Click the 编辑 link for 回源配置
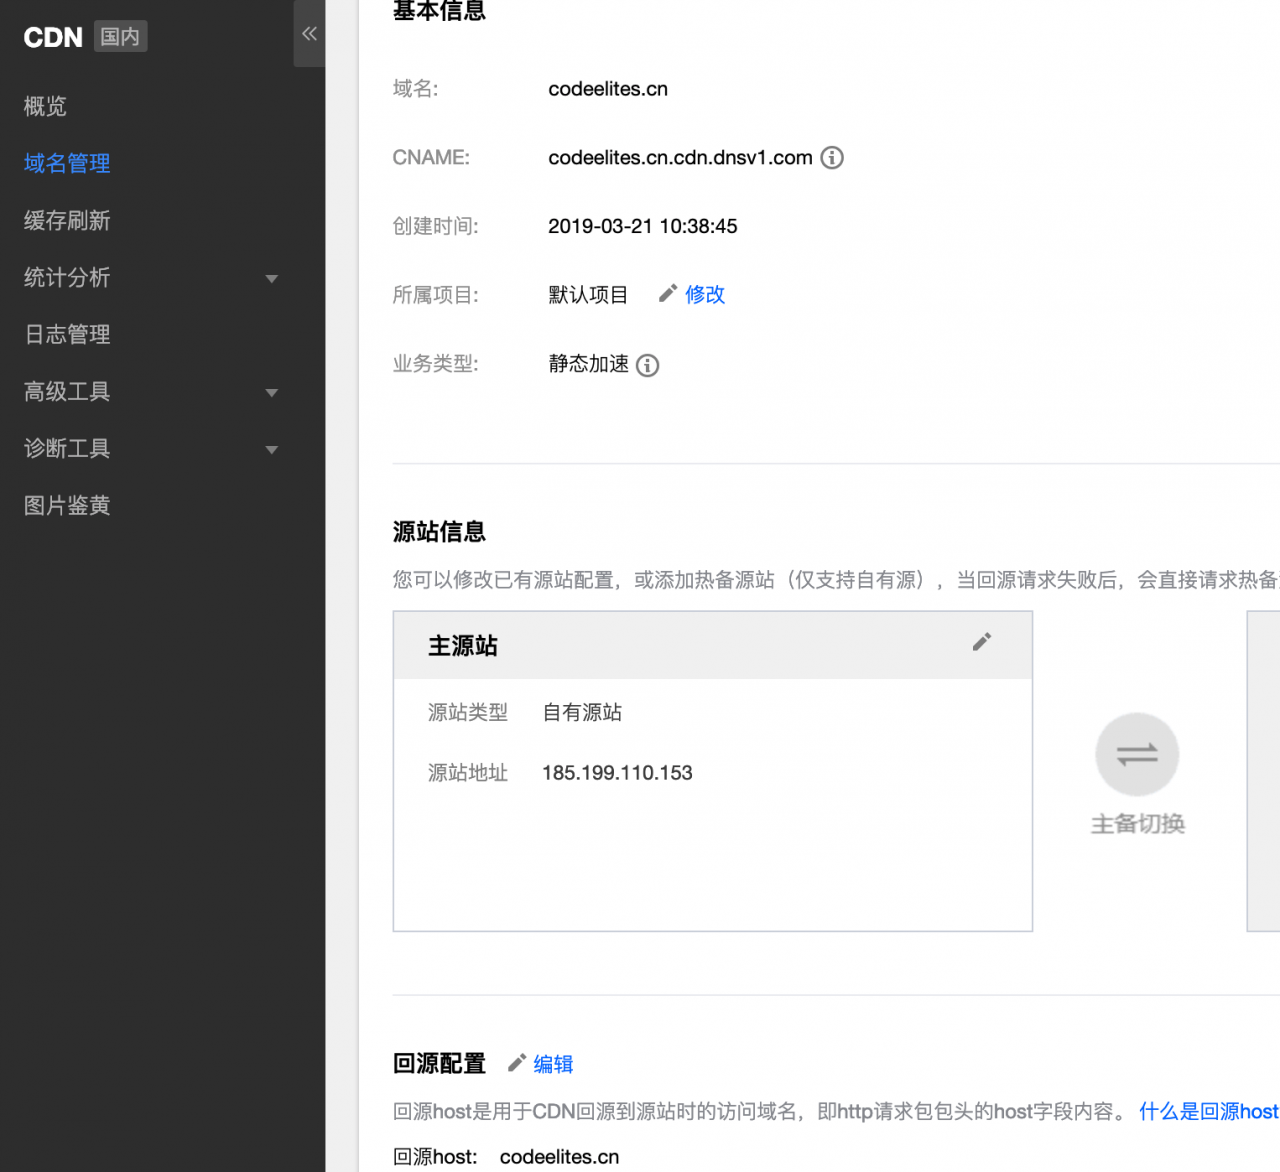The height and width of the screenshot is (1172, 1280). pos(553,1063)
